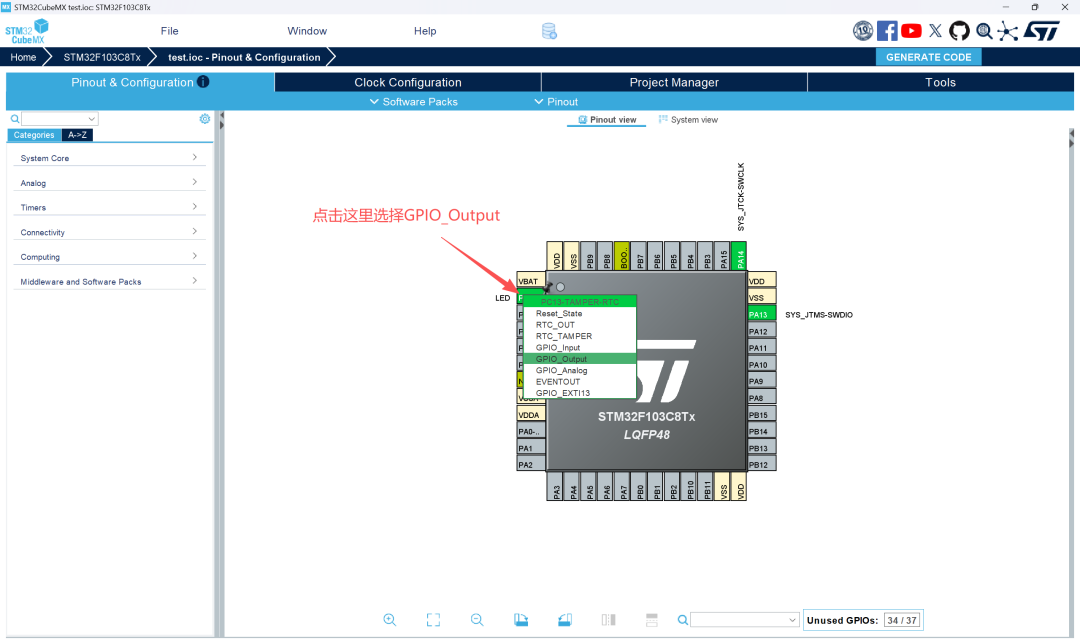The image size is (1080, 644).
Task: Choose GPIO_Output from the pin menu
Action: coord(580,359)
